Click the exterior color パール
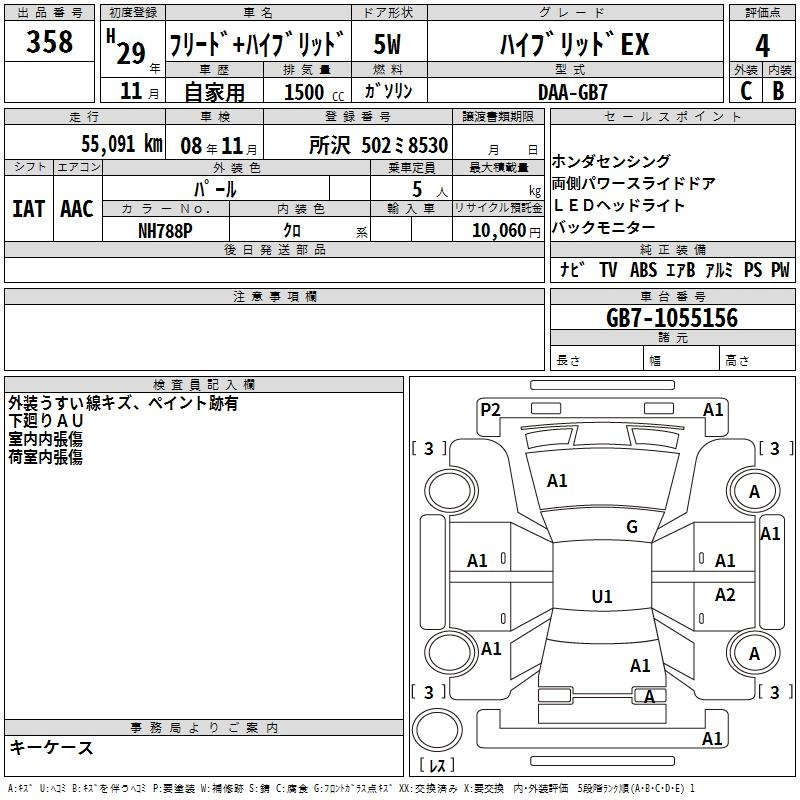800x800 pixels. (215, 189)
